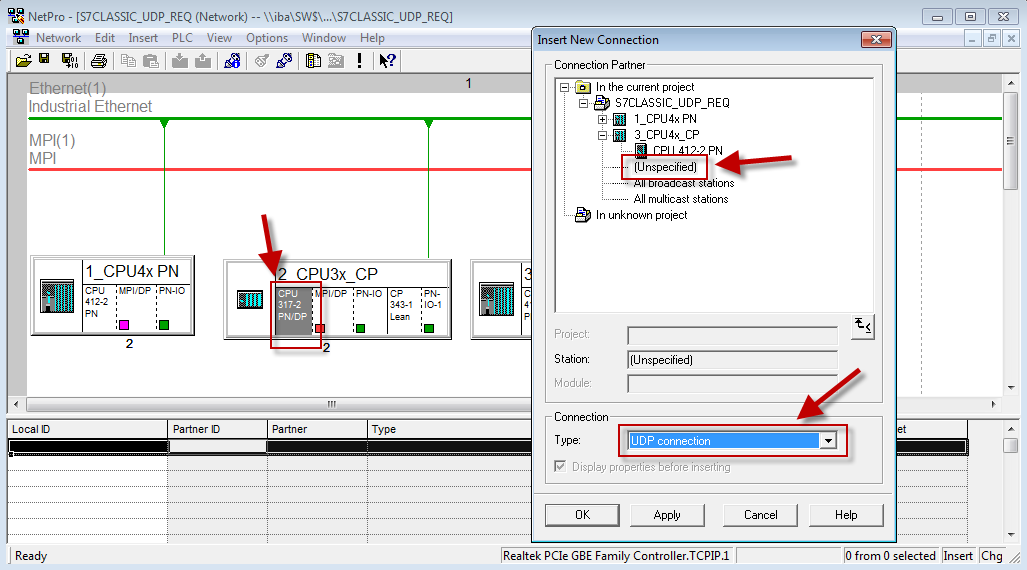1027x570 pixels.
Task: Click the Open project folder icon
Action: click(x=24, y=60)
